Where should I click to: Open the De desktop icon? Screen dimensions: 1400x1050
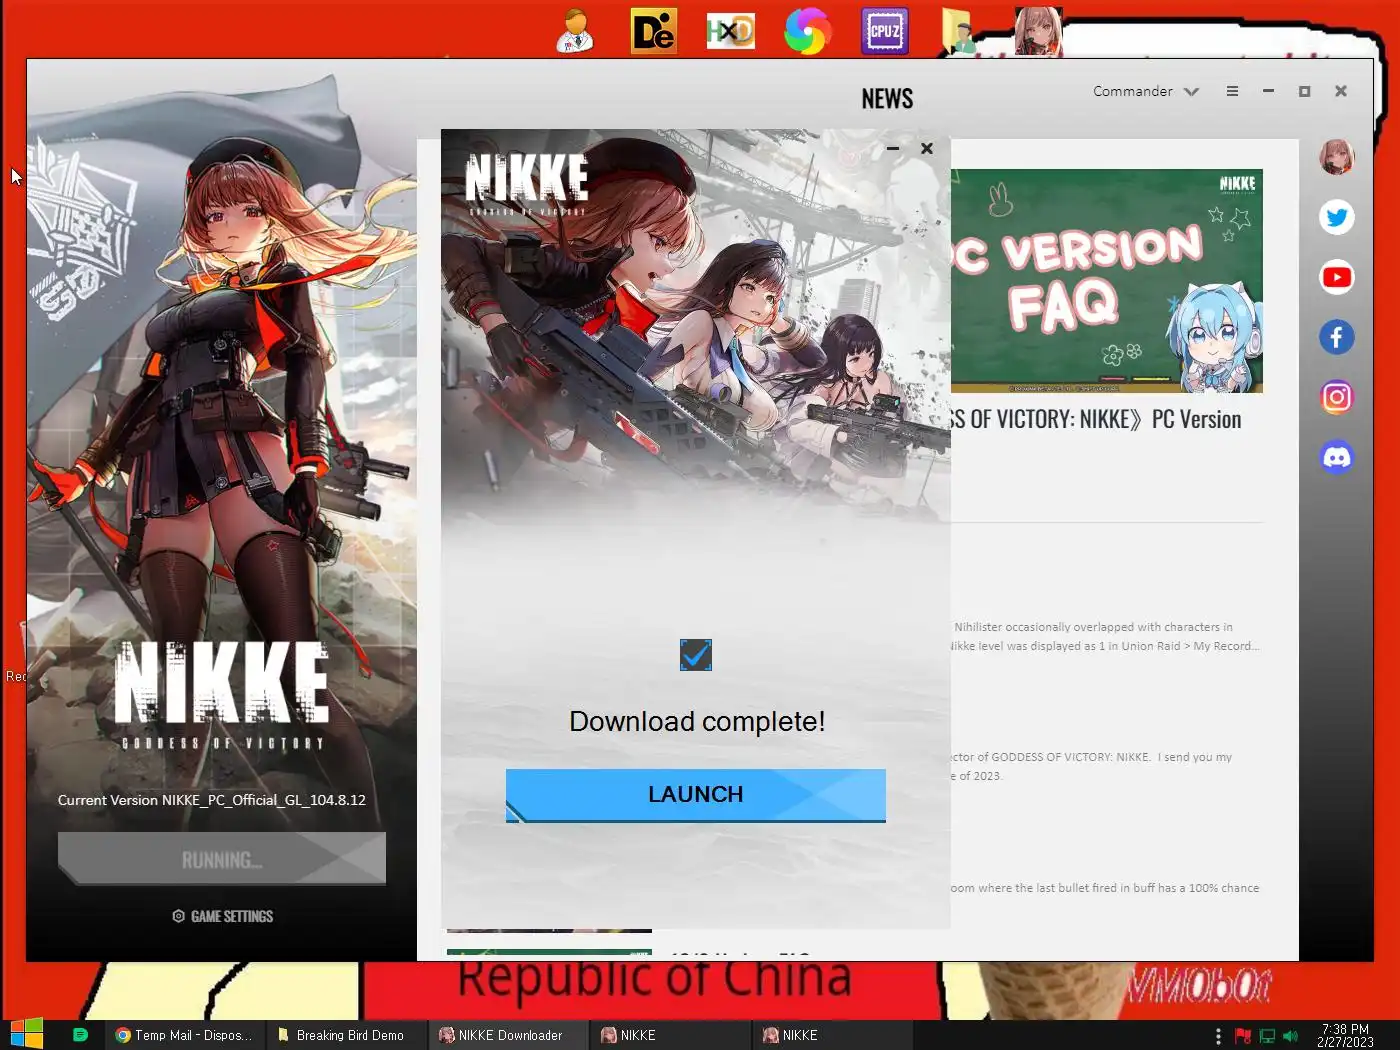[x=654, y=31]
